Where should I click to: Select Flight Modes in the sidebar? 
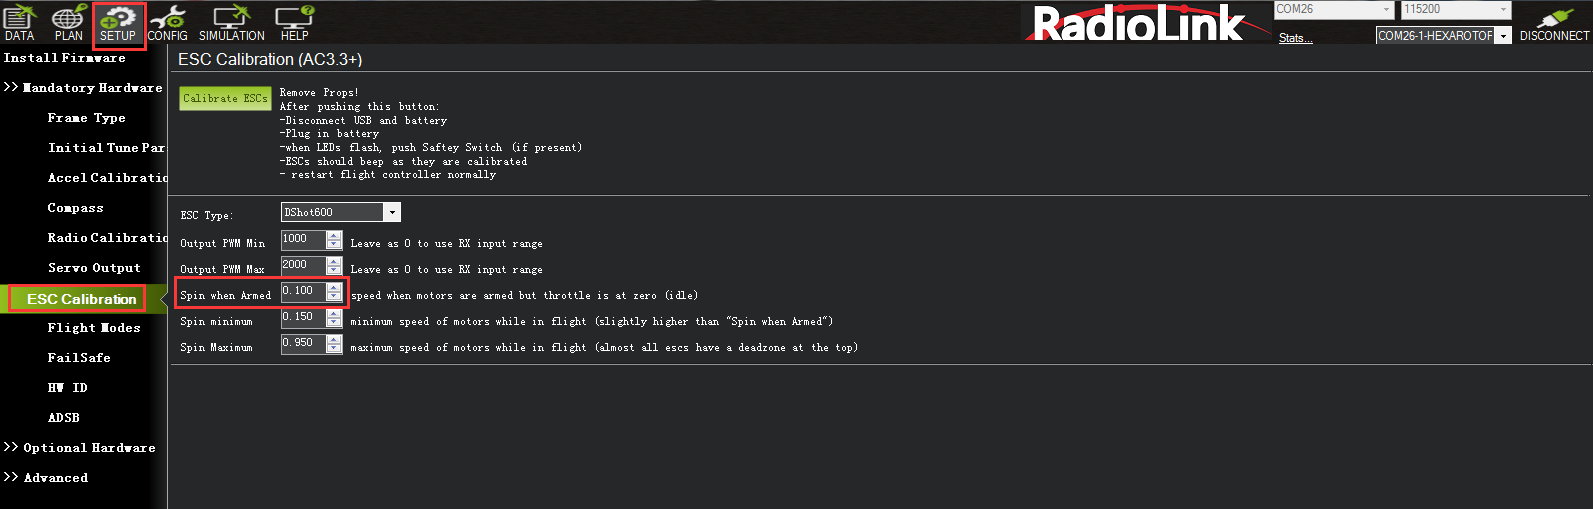(x=94, y=328)
